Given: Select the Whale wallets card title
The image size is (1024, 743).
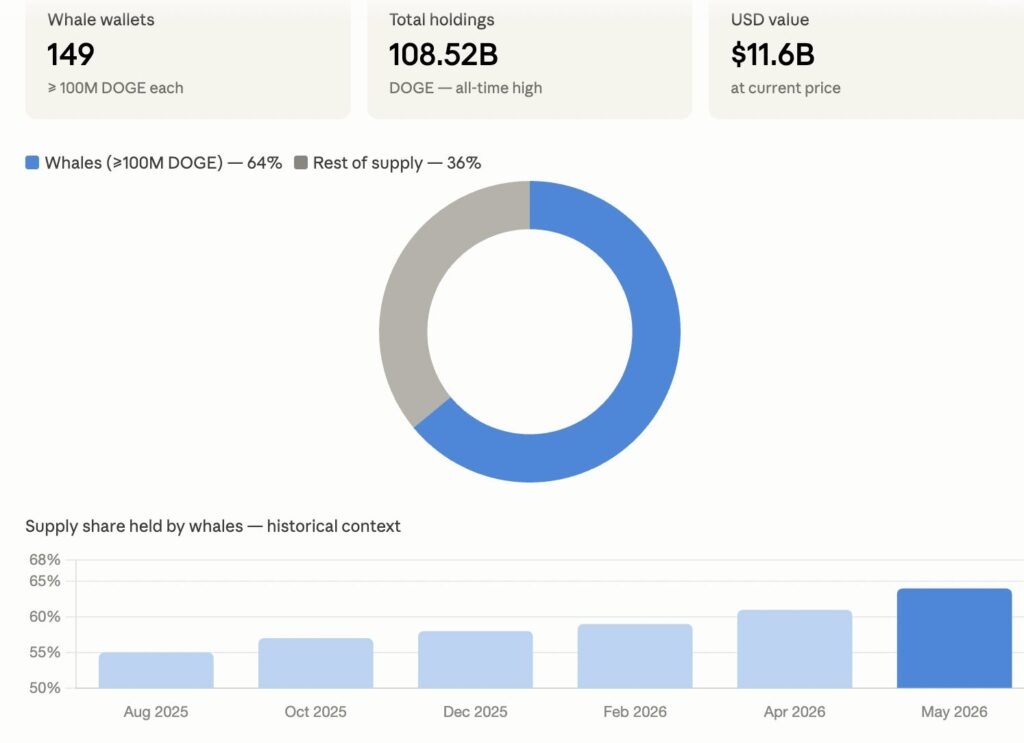Looking at the screenshot, I should click(101, 20).
